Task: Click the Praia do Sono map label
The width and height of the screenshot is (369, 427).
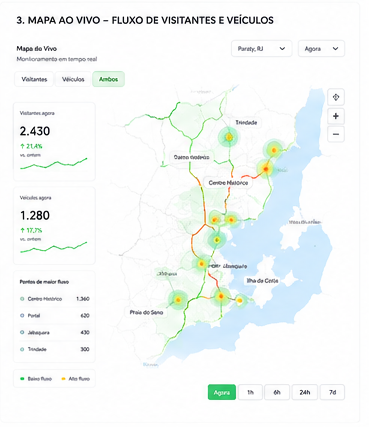Action: coord(146,312)
